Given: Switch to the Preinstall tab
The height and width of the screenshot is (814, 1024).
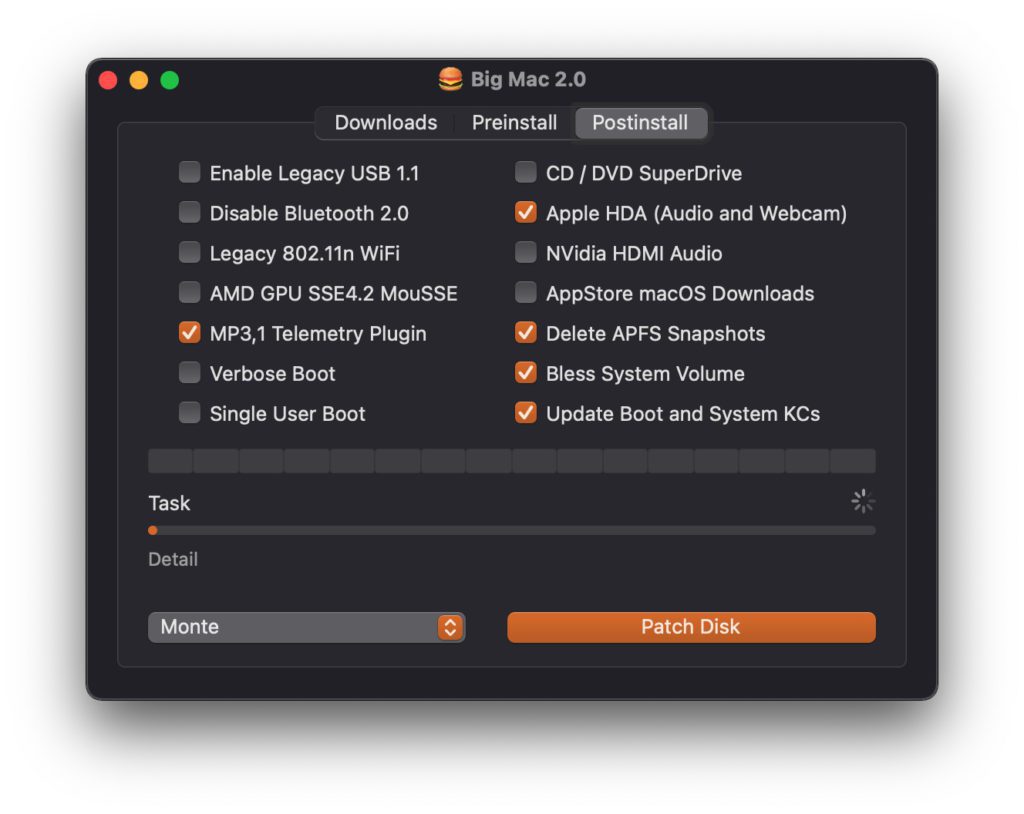Looking at the screenshot, I should click(514, 123).
